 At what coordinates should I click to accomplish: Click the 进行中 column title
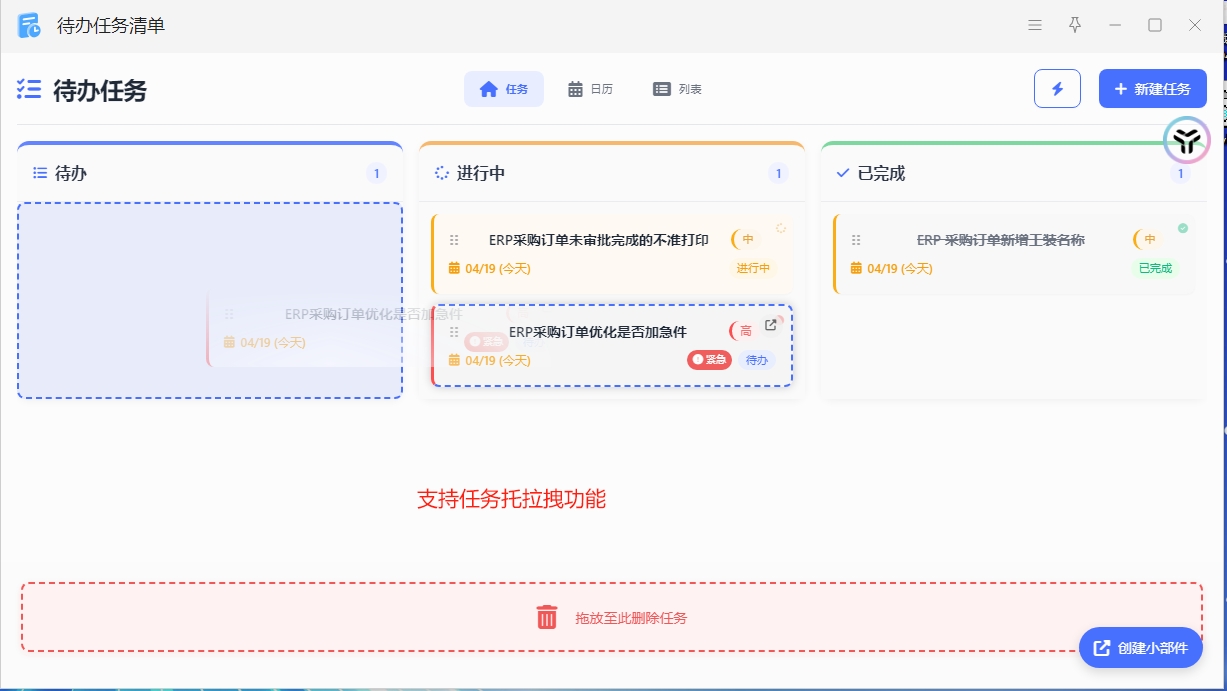click(x=481, y=173)
